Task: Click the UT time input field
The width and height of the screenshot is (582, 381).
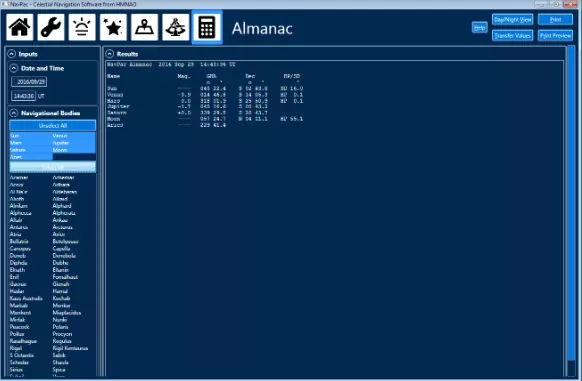Action: click(x=24, y=96)
